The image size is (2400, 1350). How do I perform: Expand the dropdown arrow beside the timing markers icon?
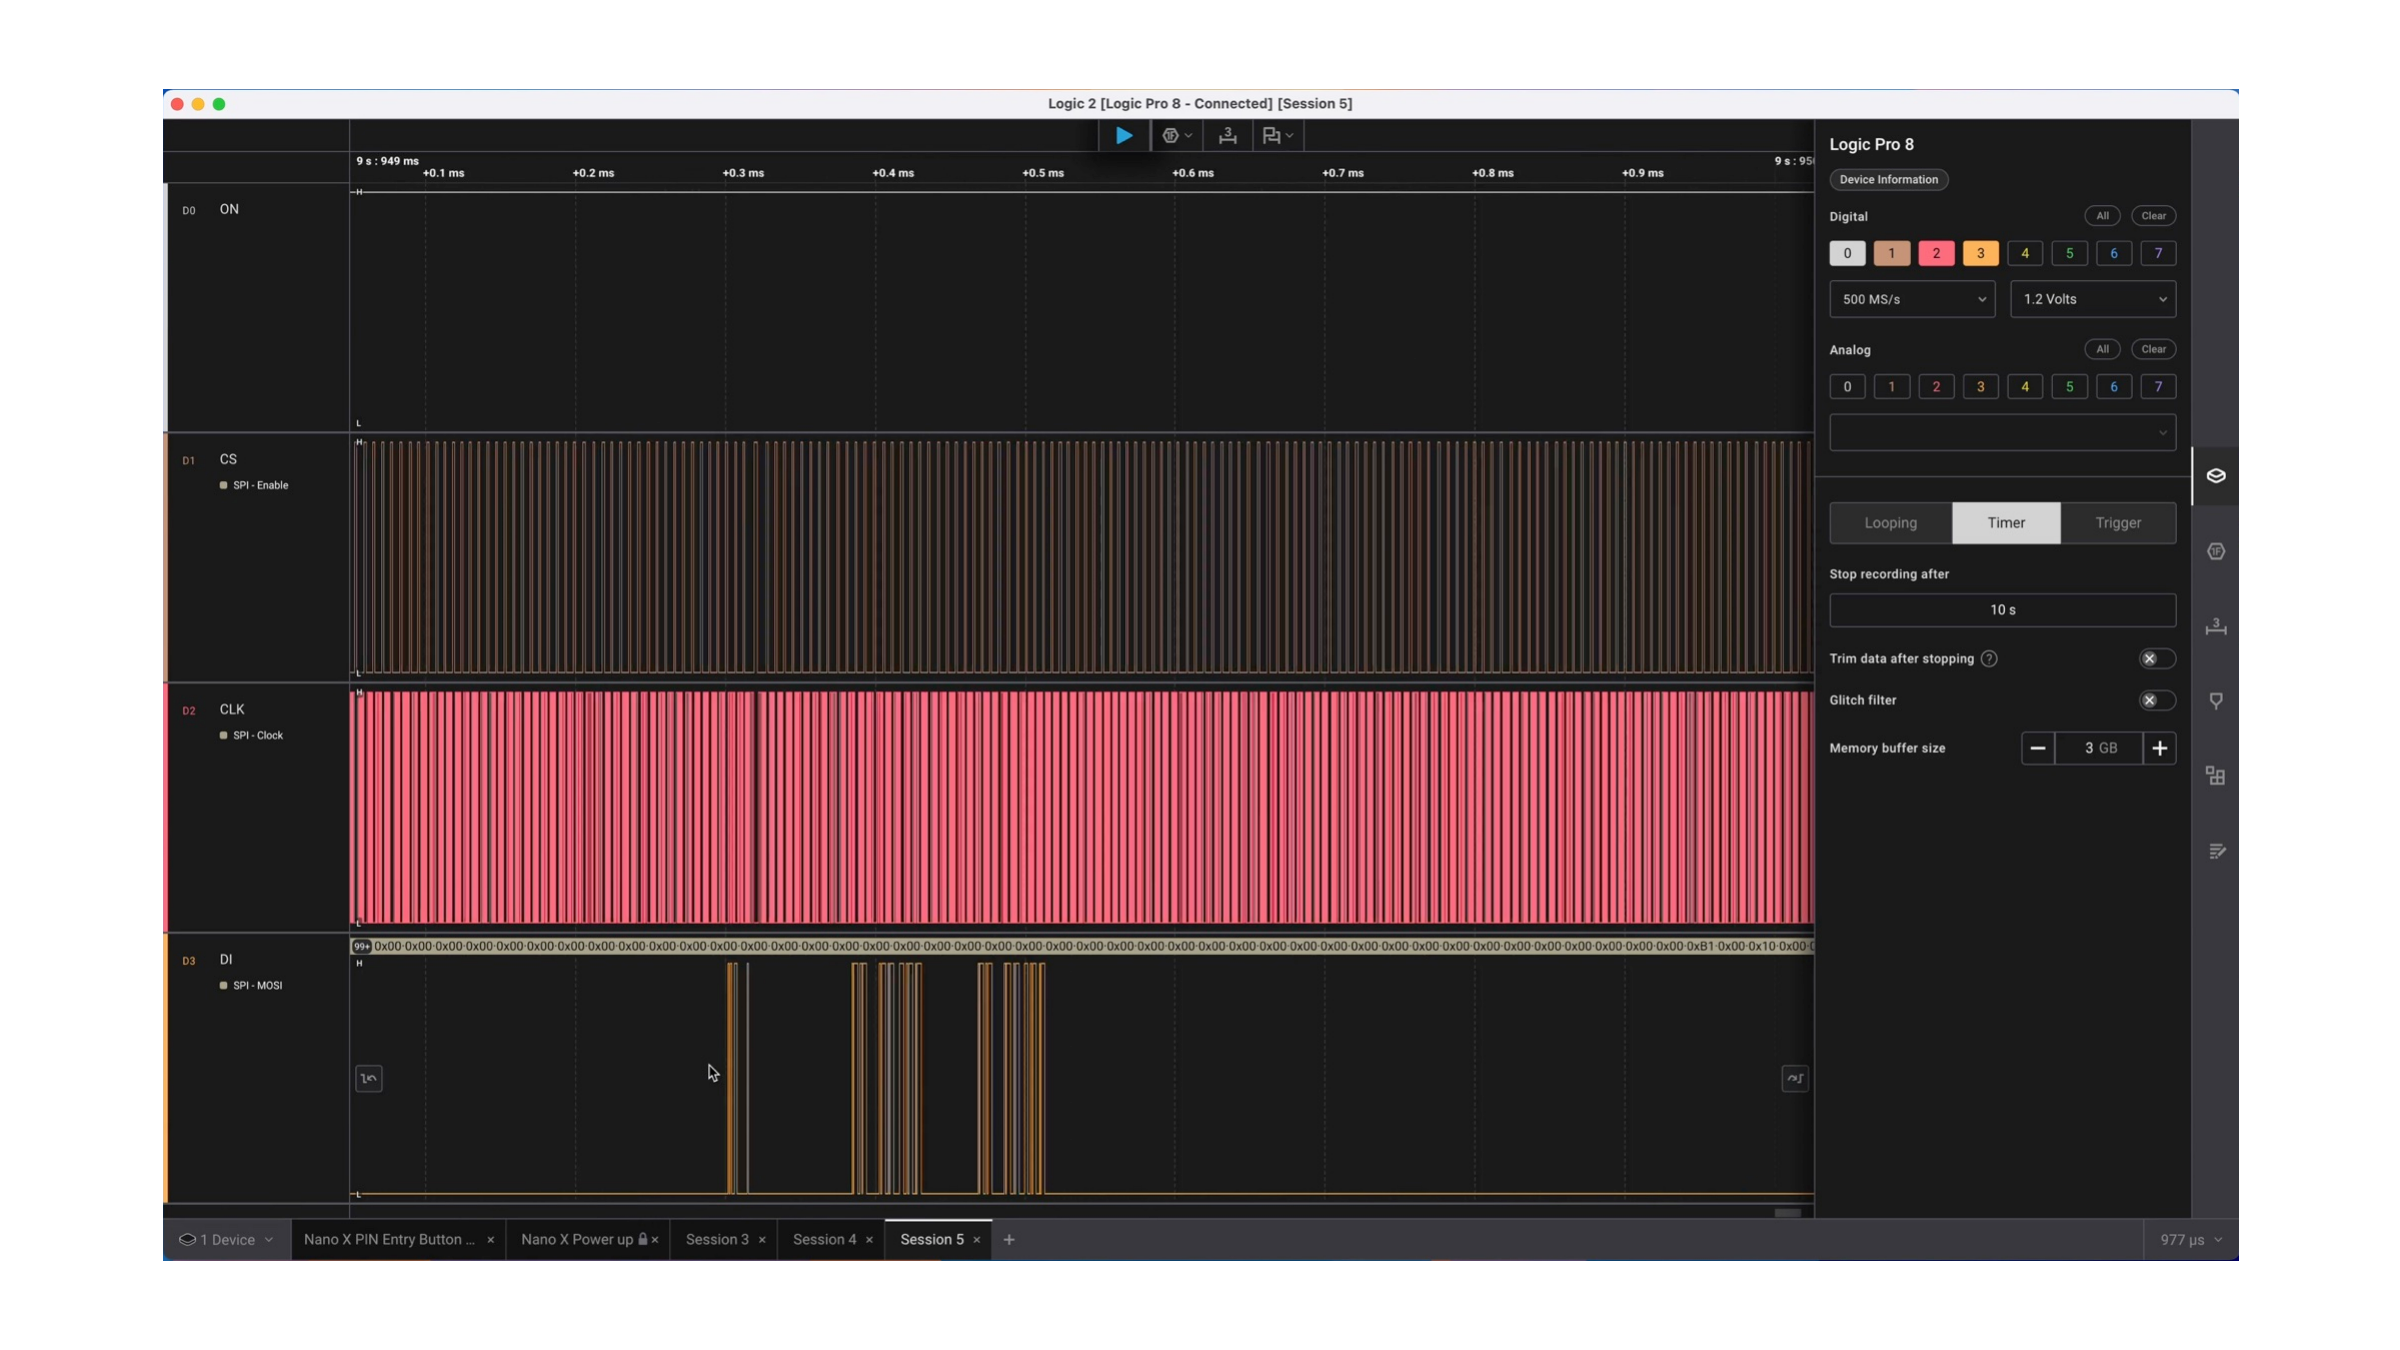tap(1290, 135)
